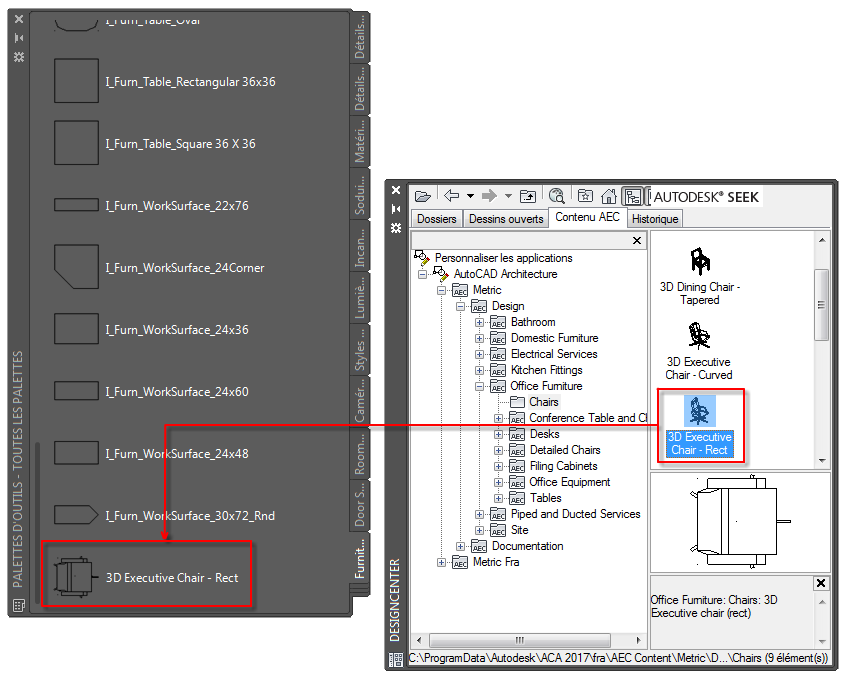847x681 pixels.
Task: Select Detailed Chairs in the tree
Action: (x=565, y=450)
